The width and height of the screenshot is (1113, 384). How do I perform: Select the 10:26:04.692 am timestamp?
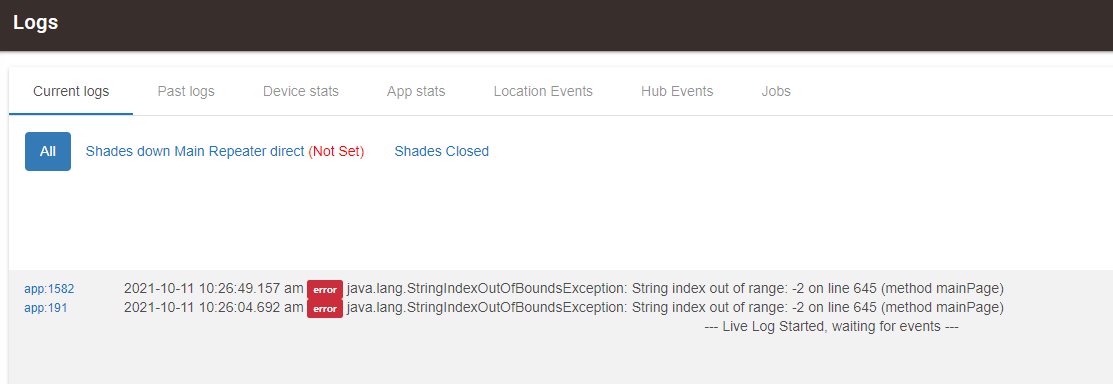214,308
